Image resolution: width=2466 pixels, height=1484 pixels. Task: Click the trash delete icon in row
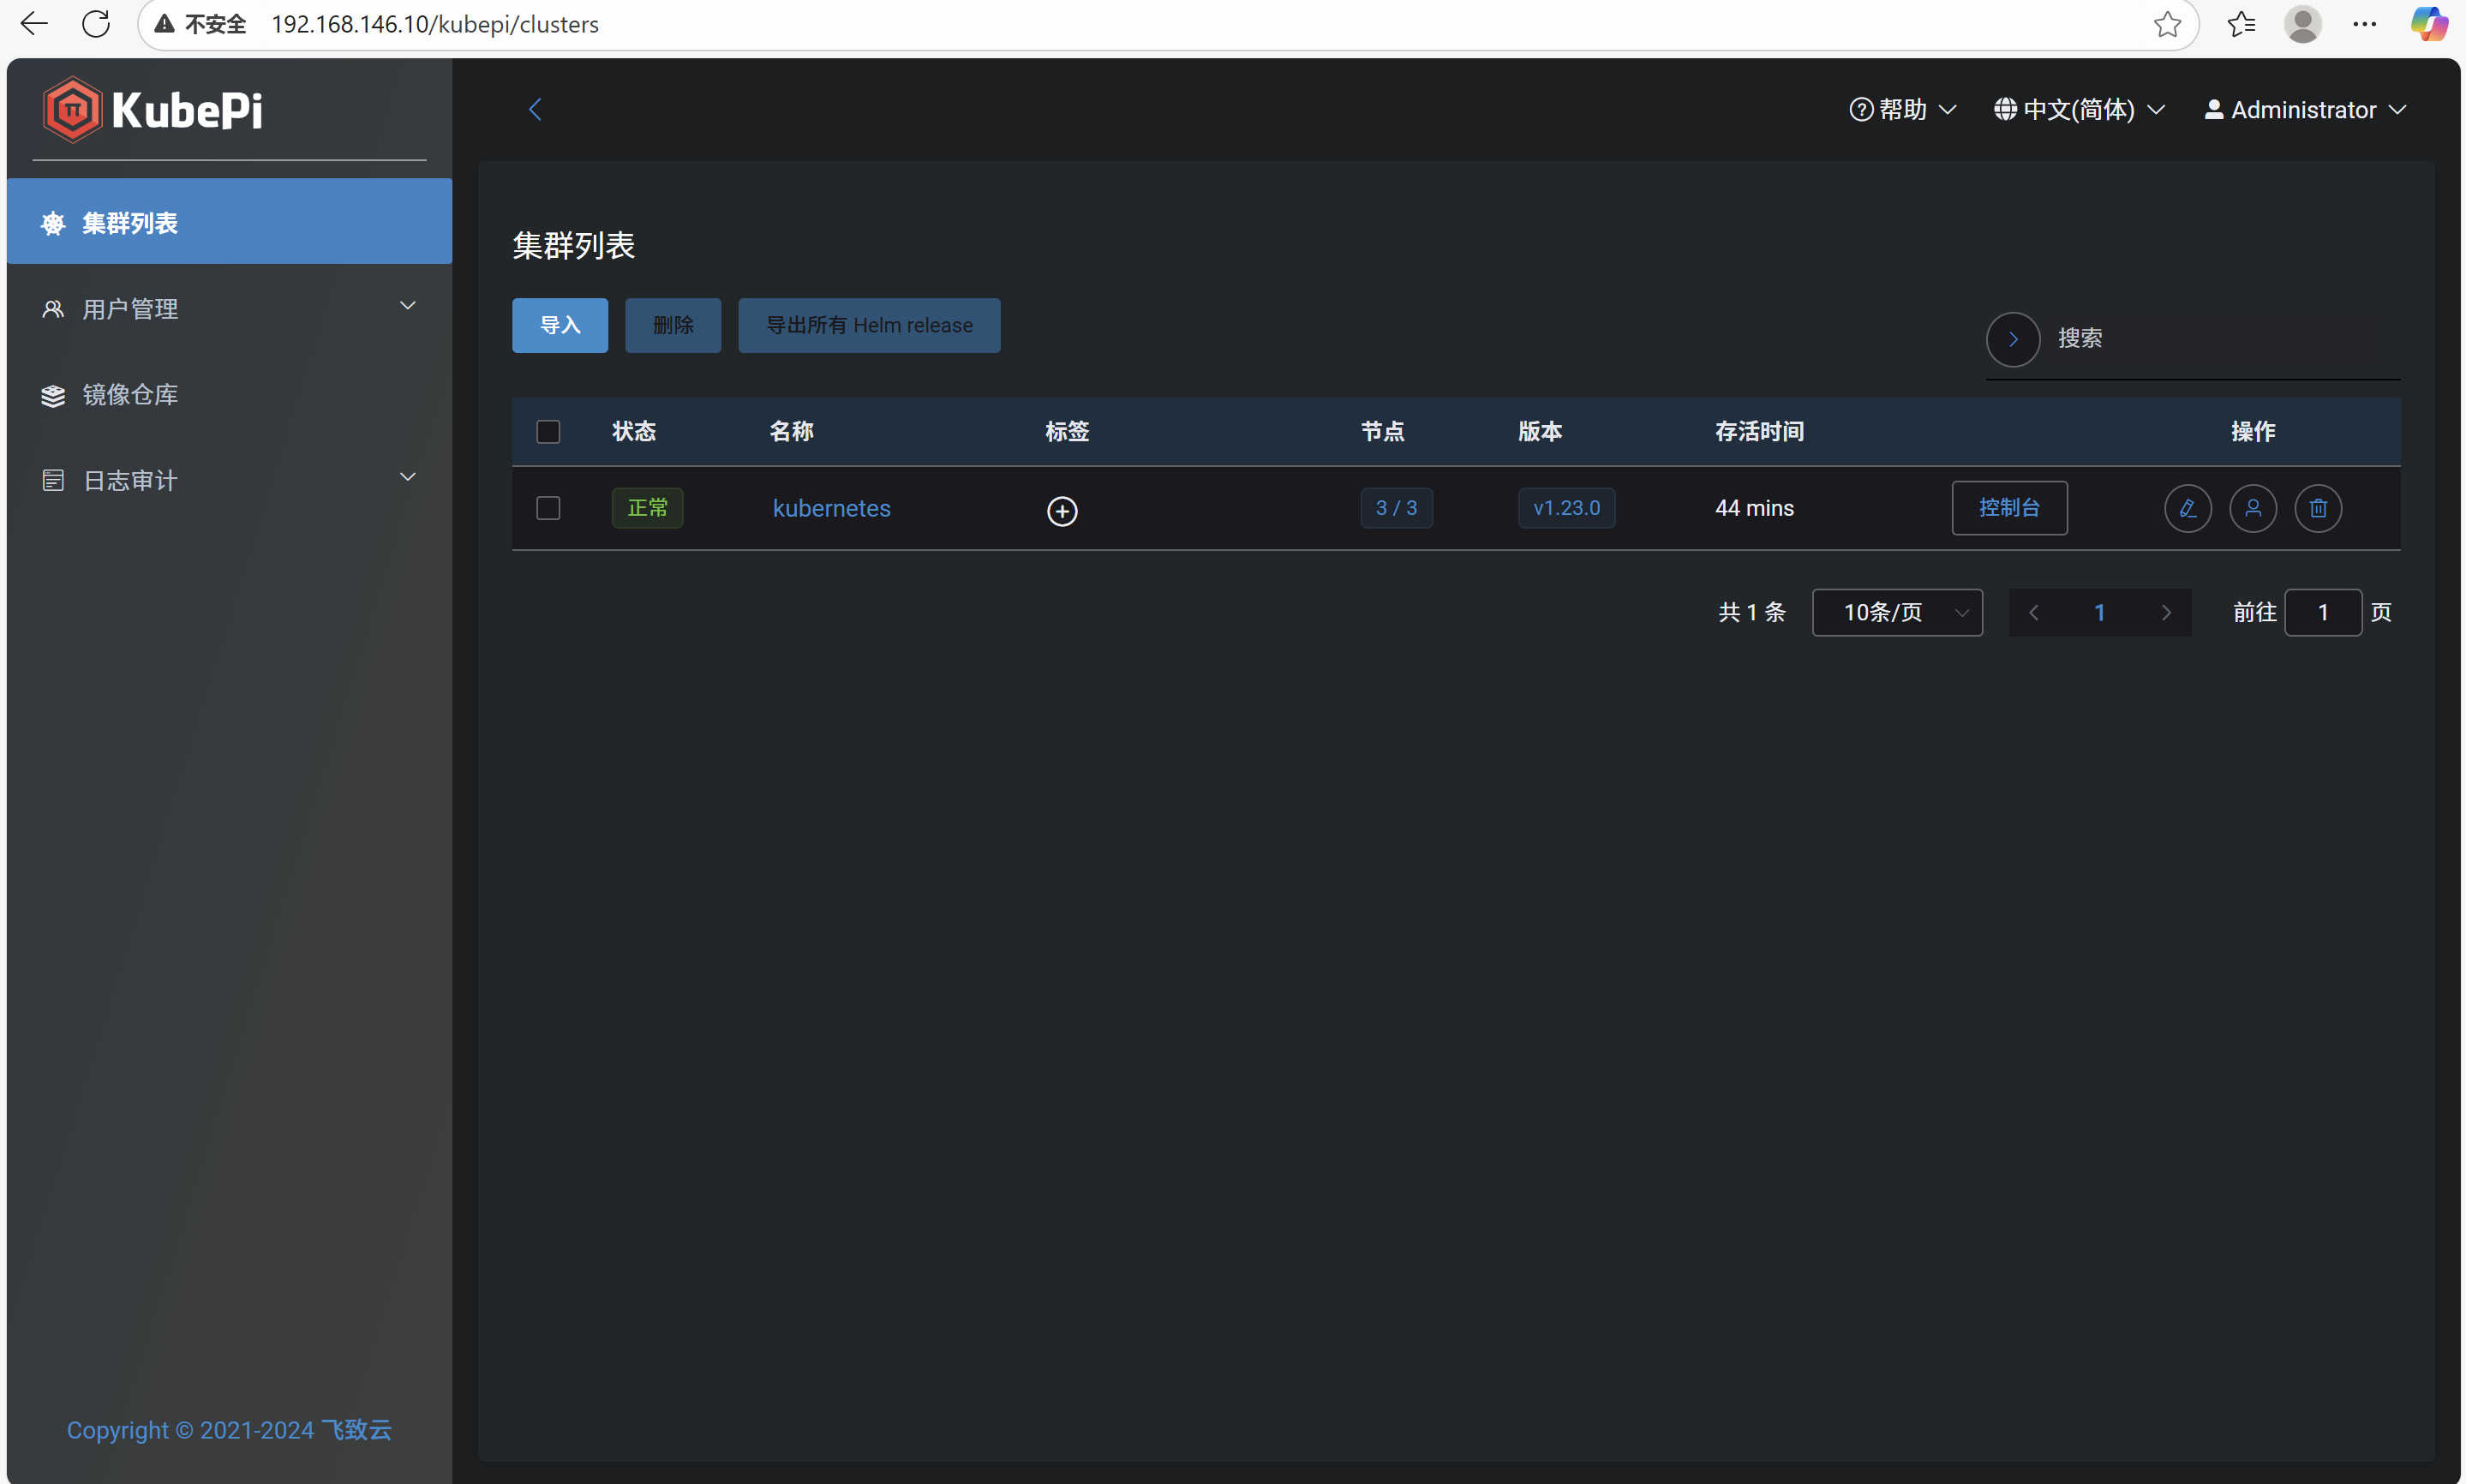[2317, 508]
